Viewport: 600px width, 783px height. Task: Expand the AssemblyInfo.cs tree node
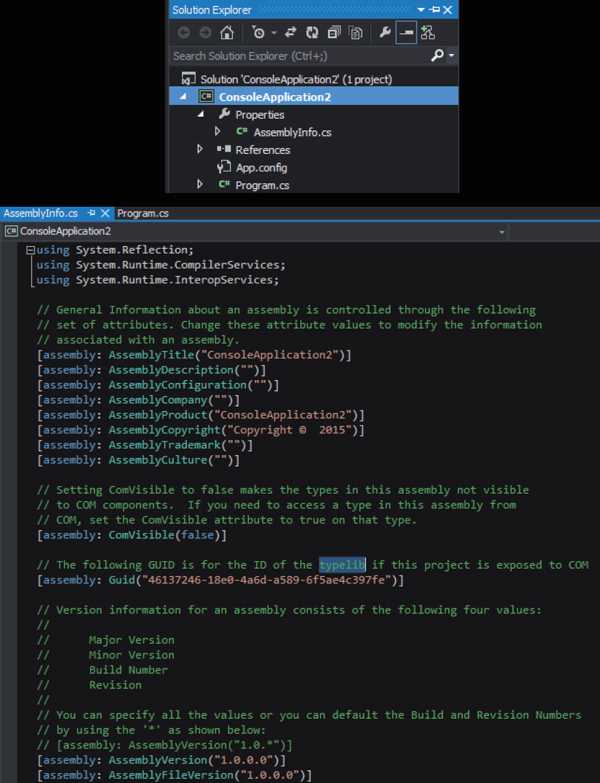click(218, 131)
